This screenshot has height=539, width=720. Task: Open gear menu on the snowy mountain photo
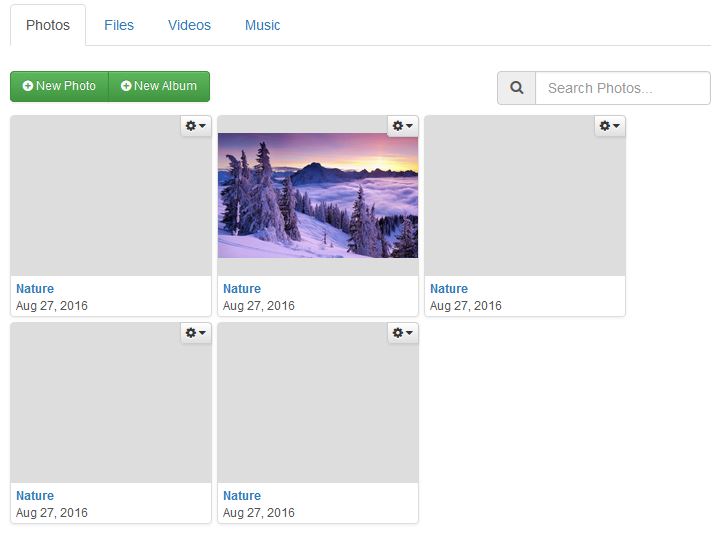403,125
